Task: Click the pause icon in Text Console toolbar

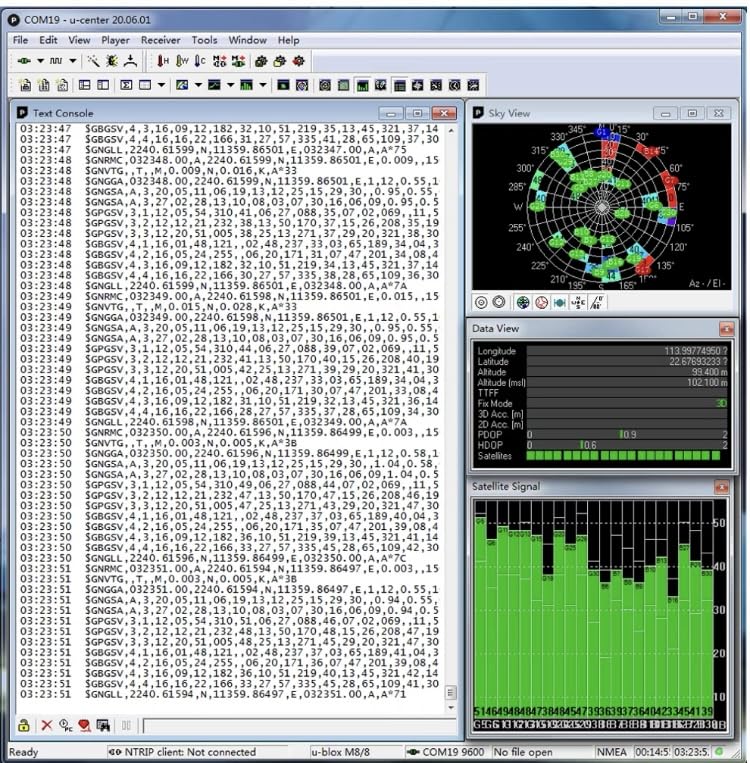Action: tap(126, 726)
